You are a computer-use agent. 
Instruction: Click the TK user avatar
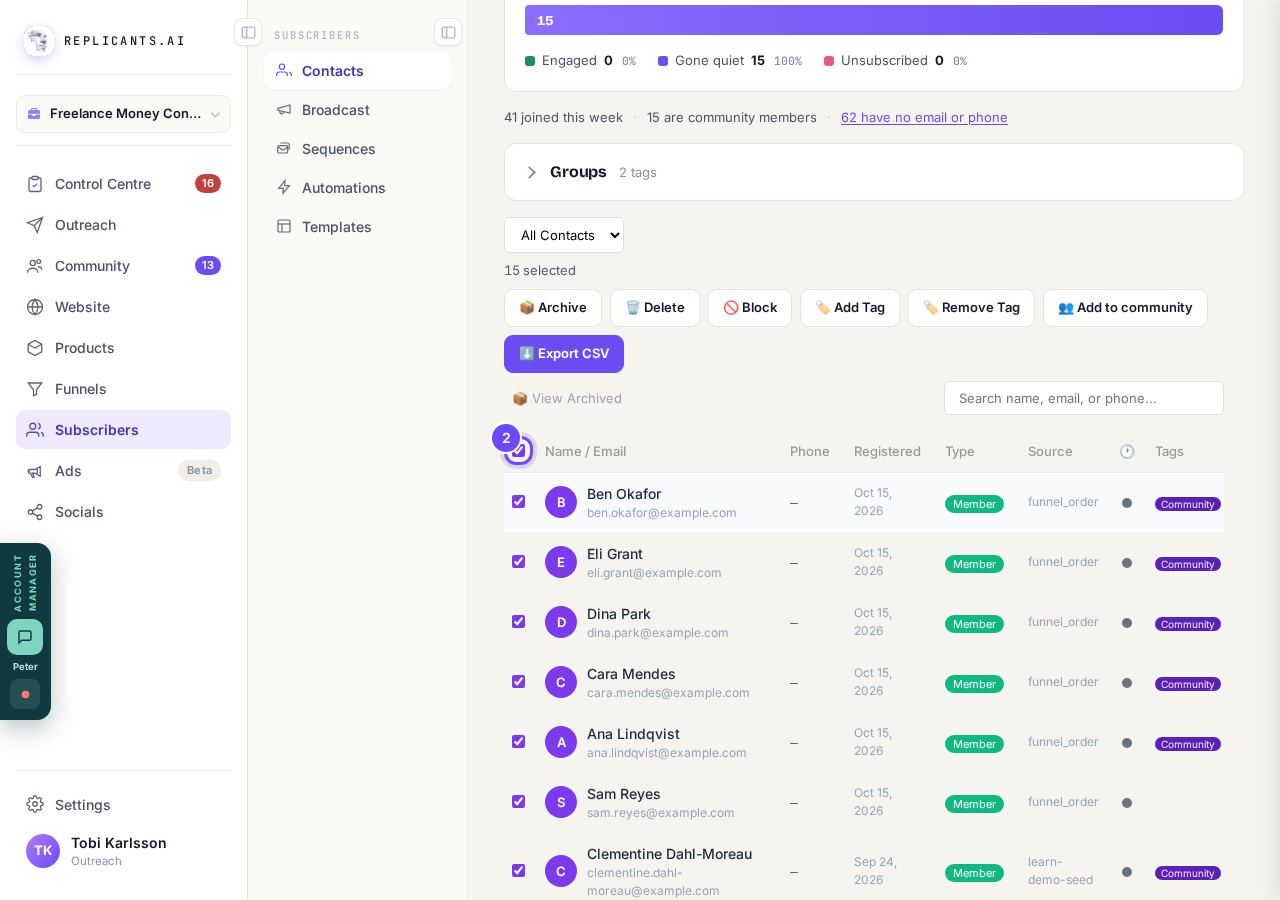pos(43,851)
